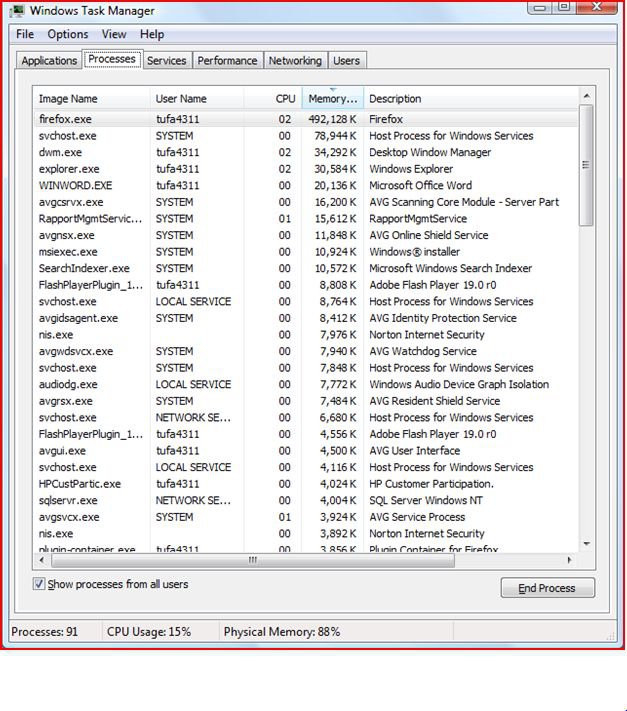Select the explorer.exe process

(306, 169)
